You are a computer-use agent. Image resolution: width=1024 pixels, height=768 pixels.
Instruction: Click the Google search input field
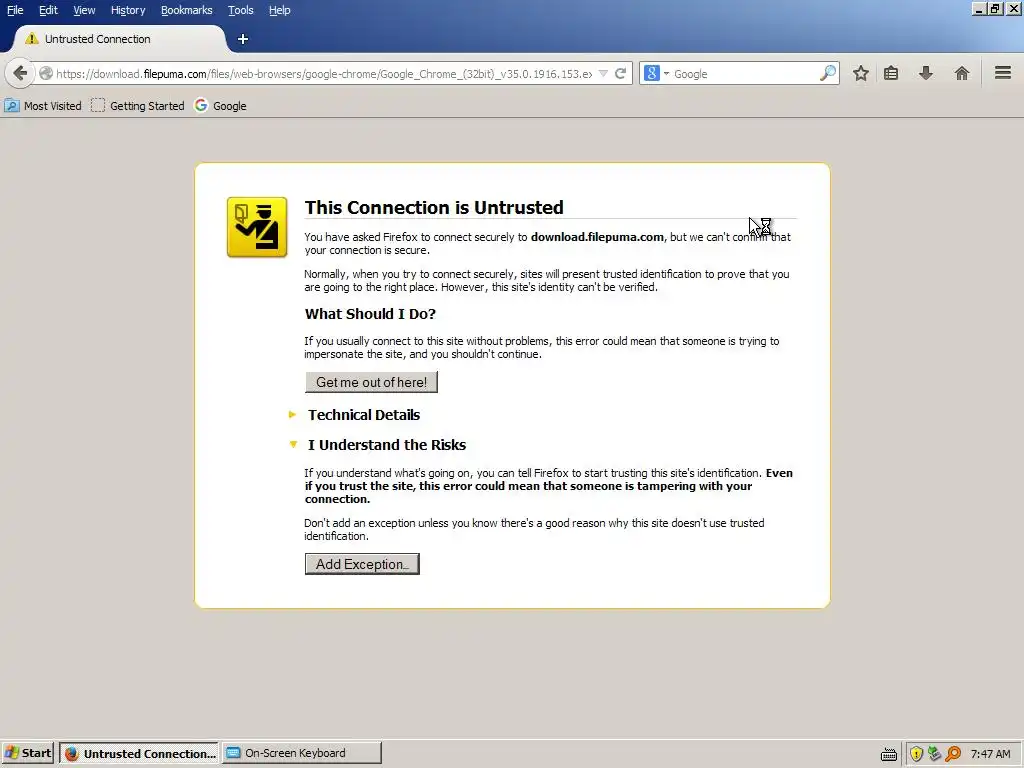coord(744,74)
